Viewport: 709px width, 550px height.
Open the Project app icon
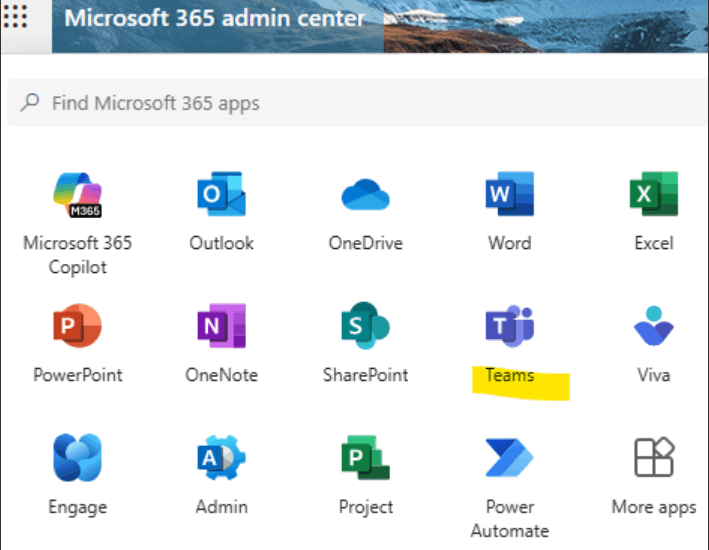point(365,457)
